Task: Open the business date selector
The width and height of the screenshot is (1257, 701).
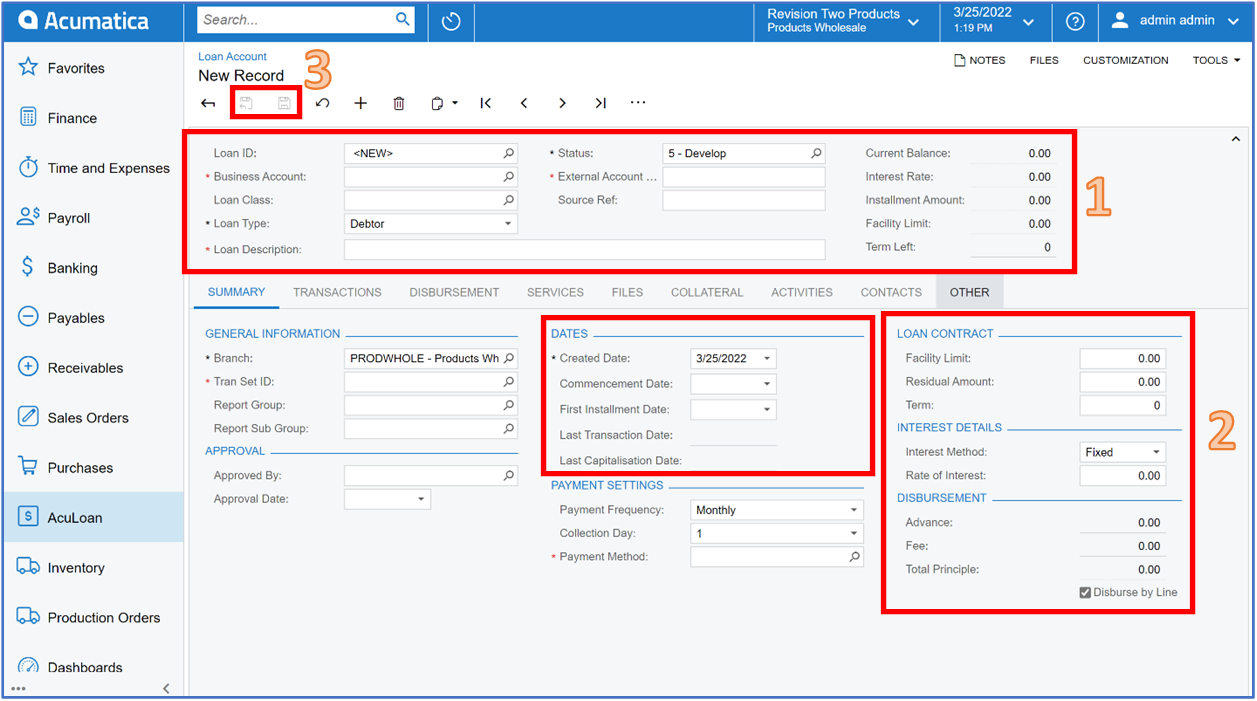Action: coord(994,21)
